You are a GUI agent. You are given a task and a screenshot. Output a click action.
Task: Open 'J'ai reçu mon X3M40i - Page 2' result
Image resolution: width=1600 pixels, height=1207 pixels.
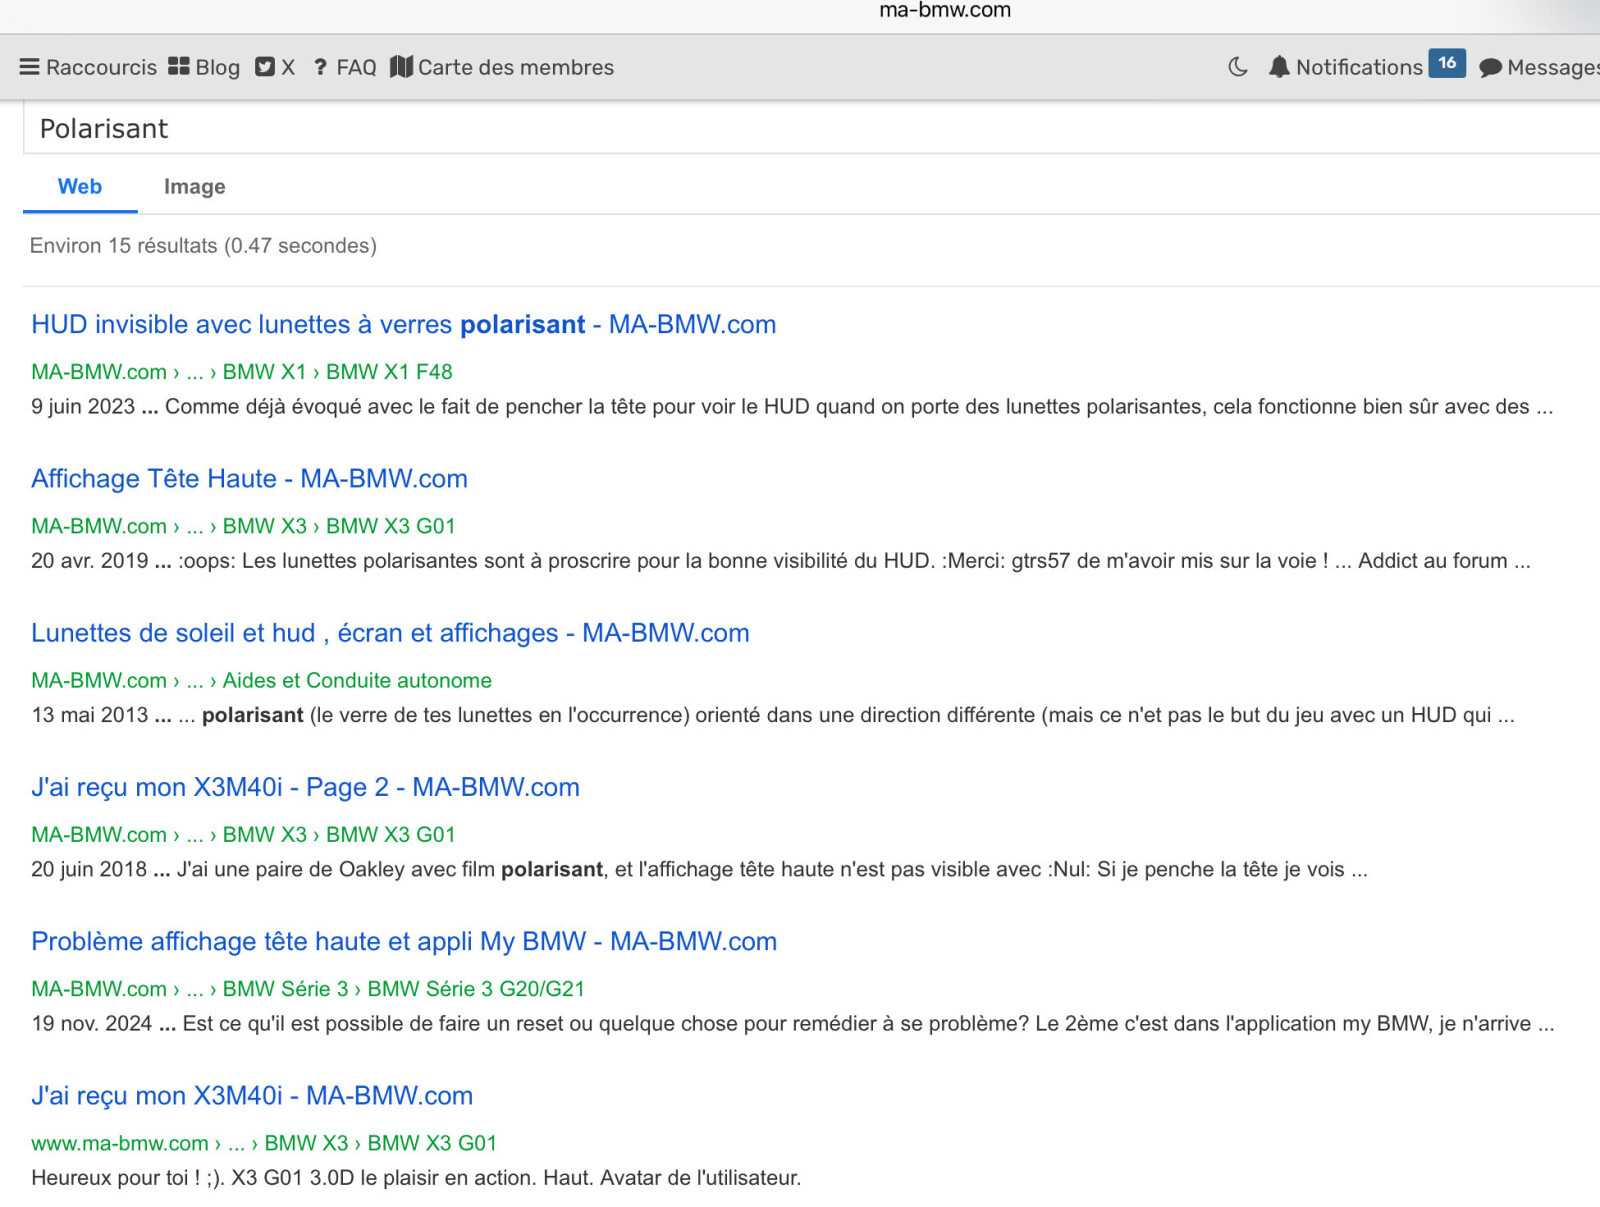(305, 787)
